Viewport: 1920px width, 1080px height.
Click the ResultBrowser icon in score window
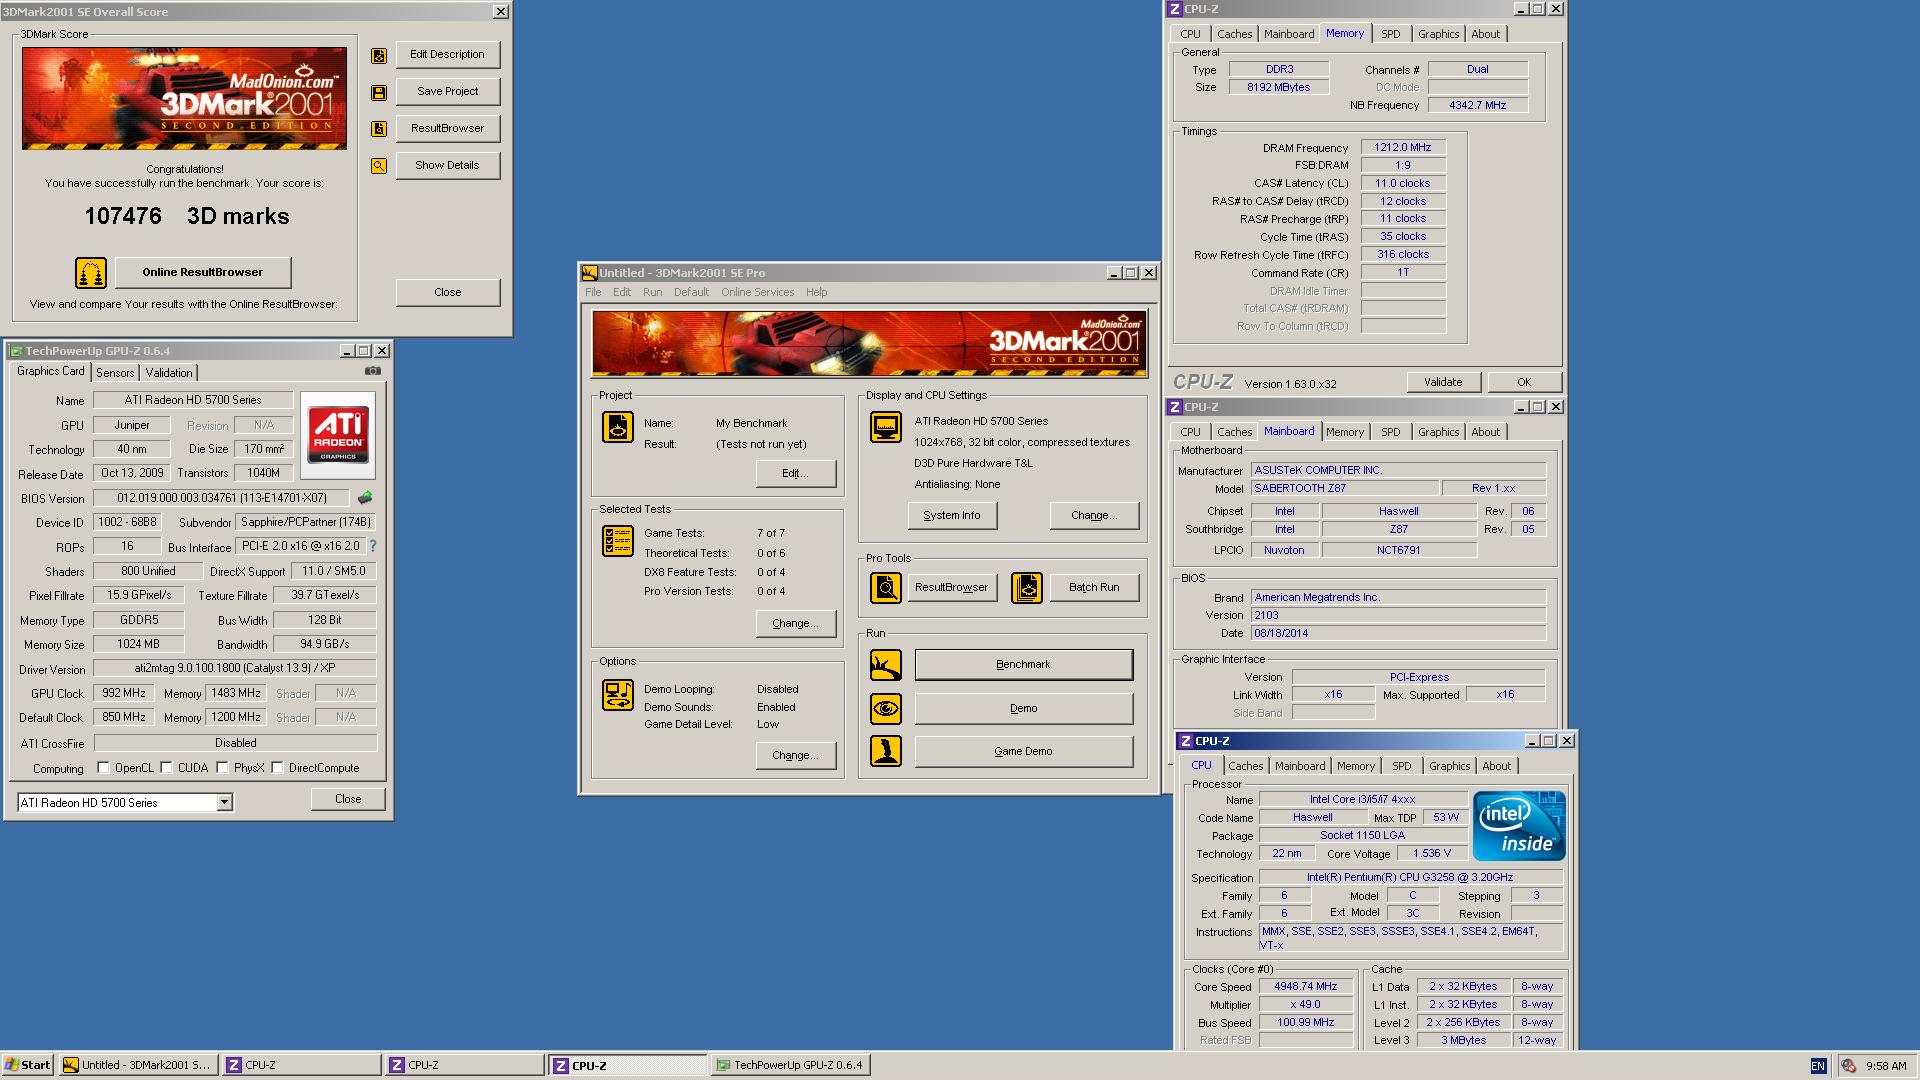pos(379,129)
